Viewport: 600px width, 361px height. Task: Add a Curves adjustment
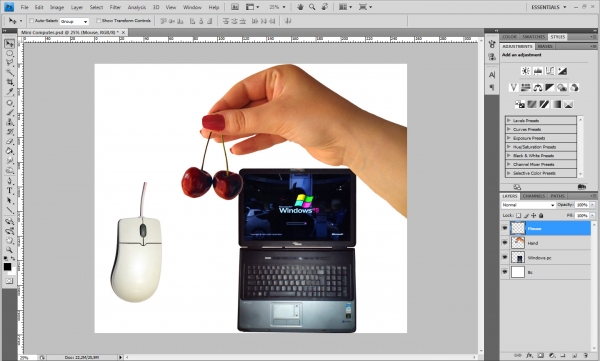coord(550,71)
